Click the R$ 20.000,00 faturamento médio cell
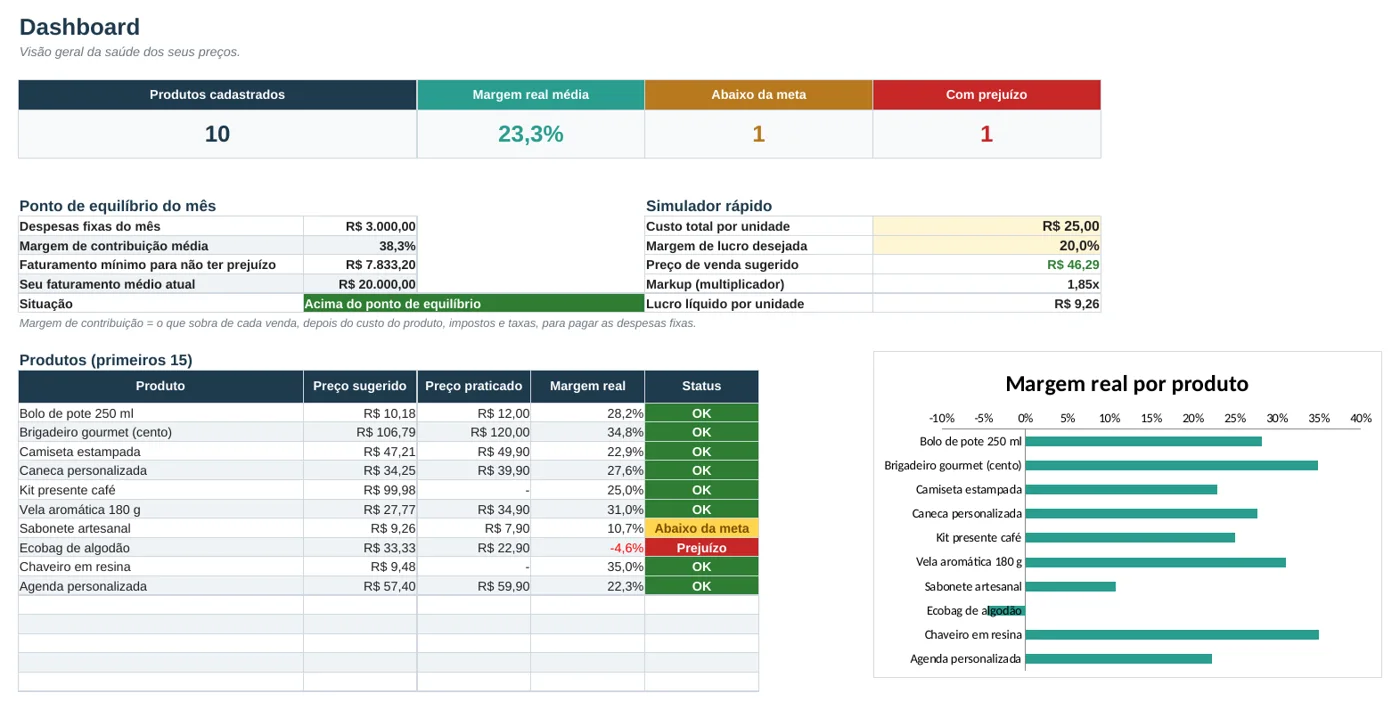Screen dimensions: 1400x710 (360, 284)
